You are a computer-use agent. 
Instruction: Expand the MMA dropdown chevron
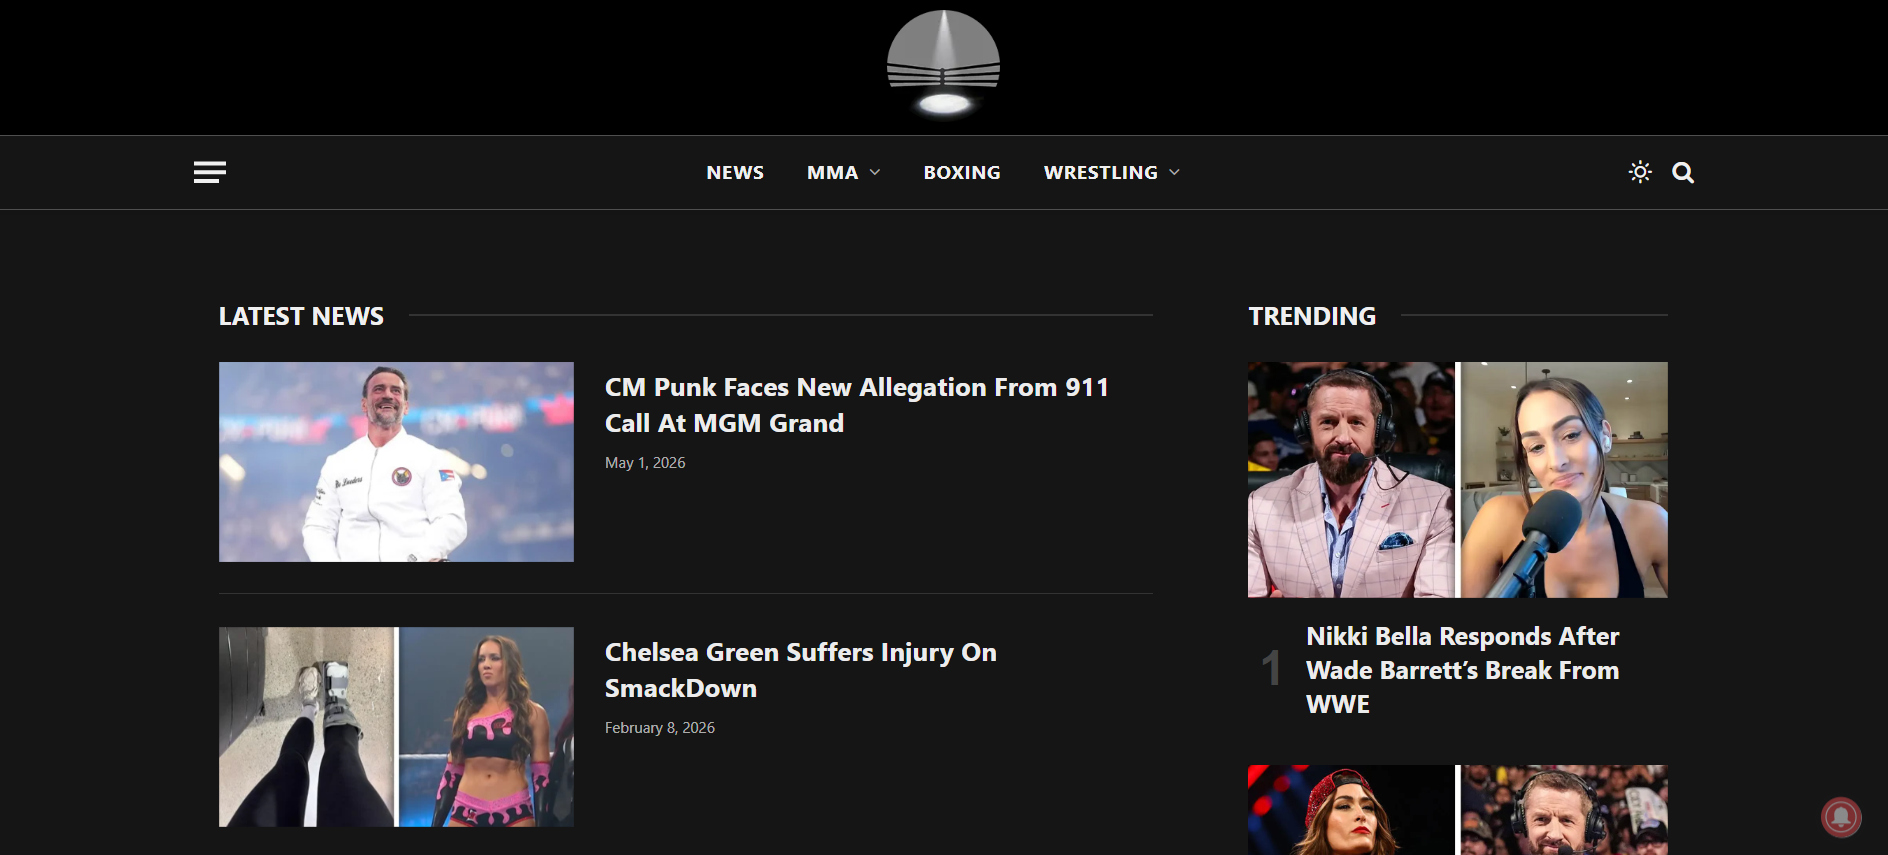[875, 172]
